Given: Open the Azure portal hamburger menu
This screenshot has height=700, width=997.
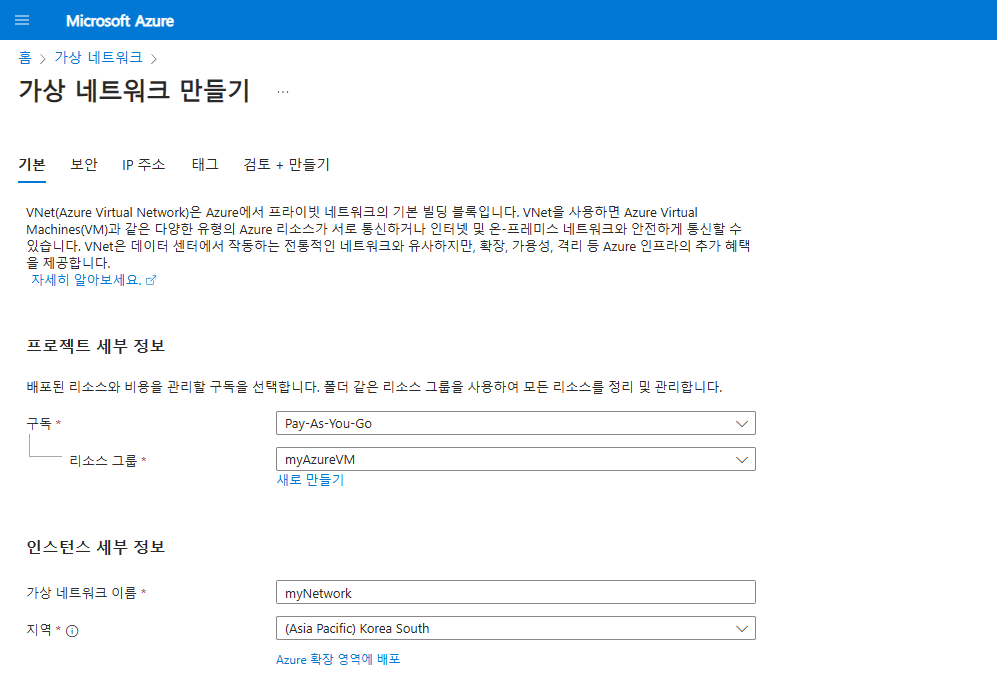Looking at the screenshot, I should (22, 20).
